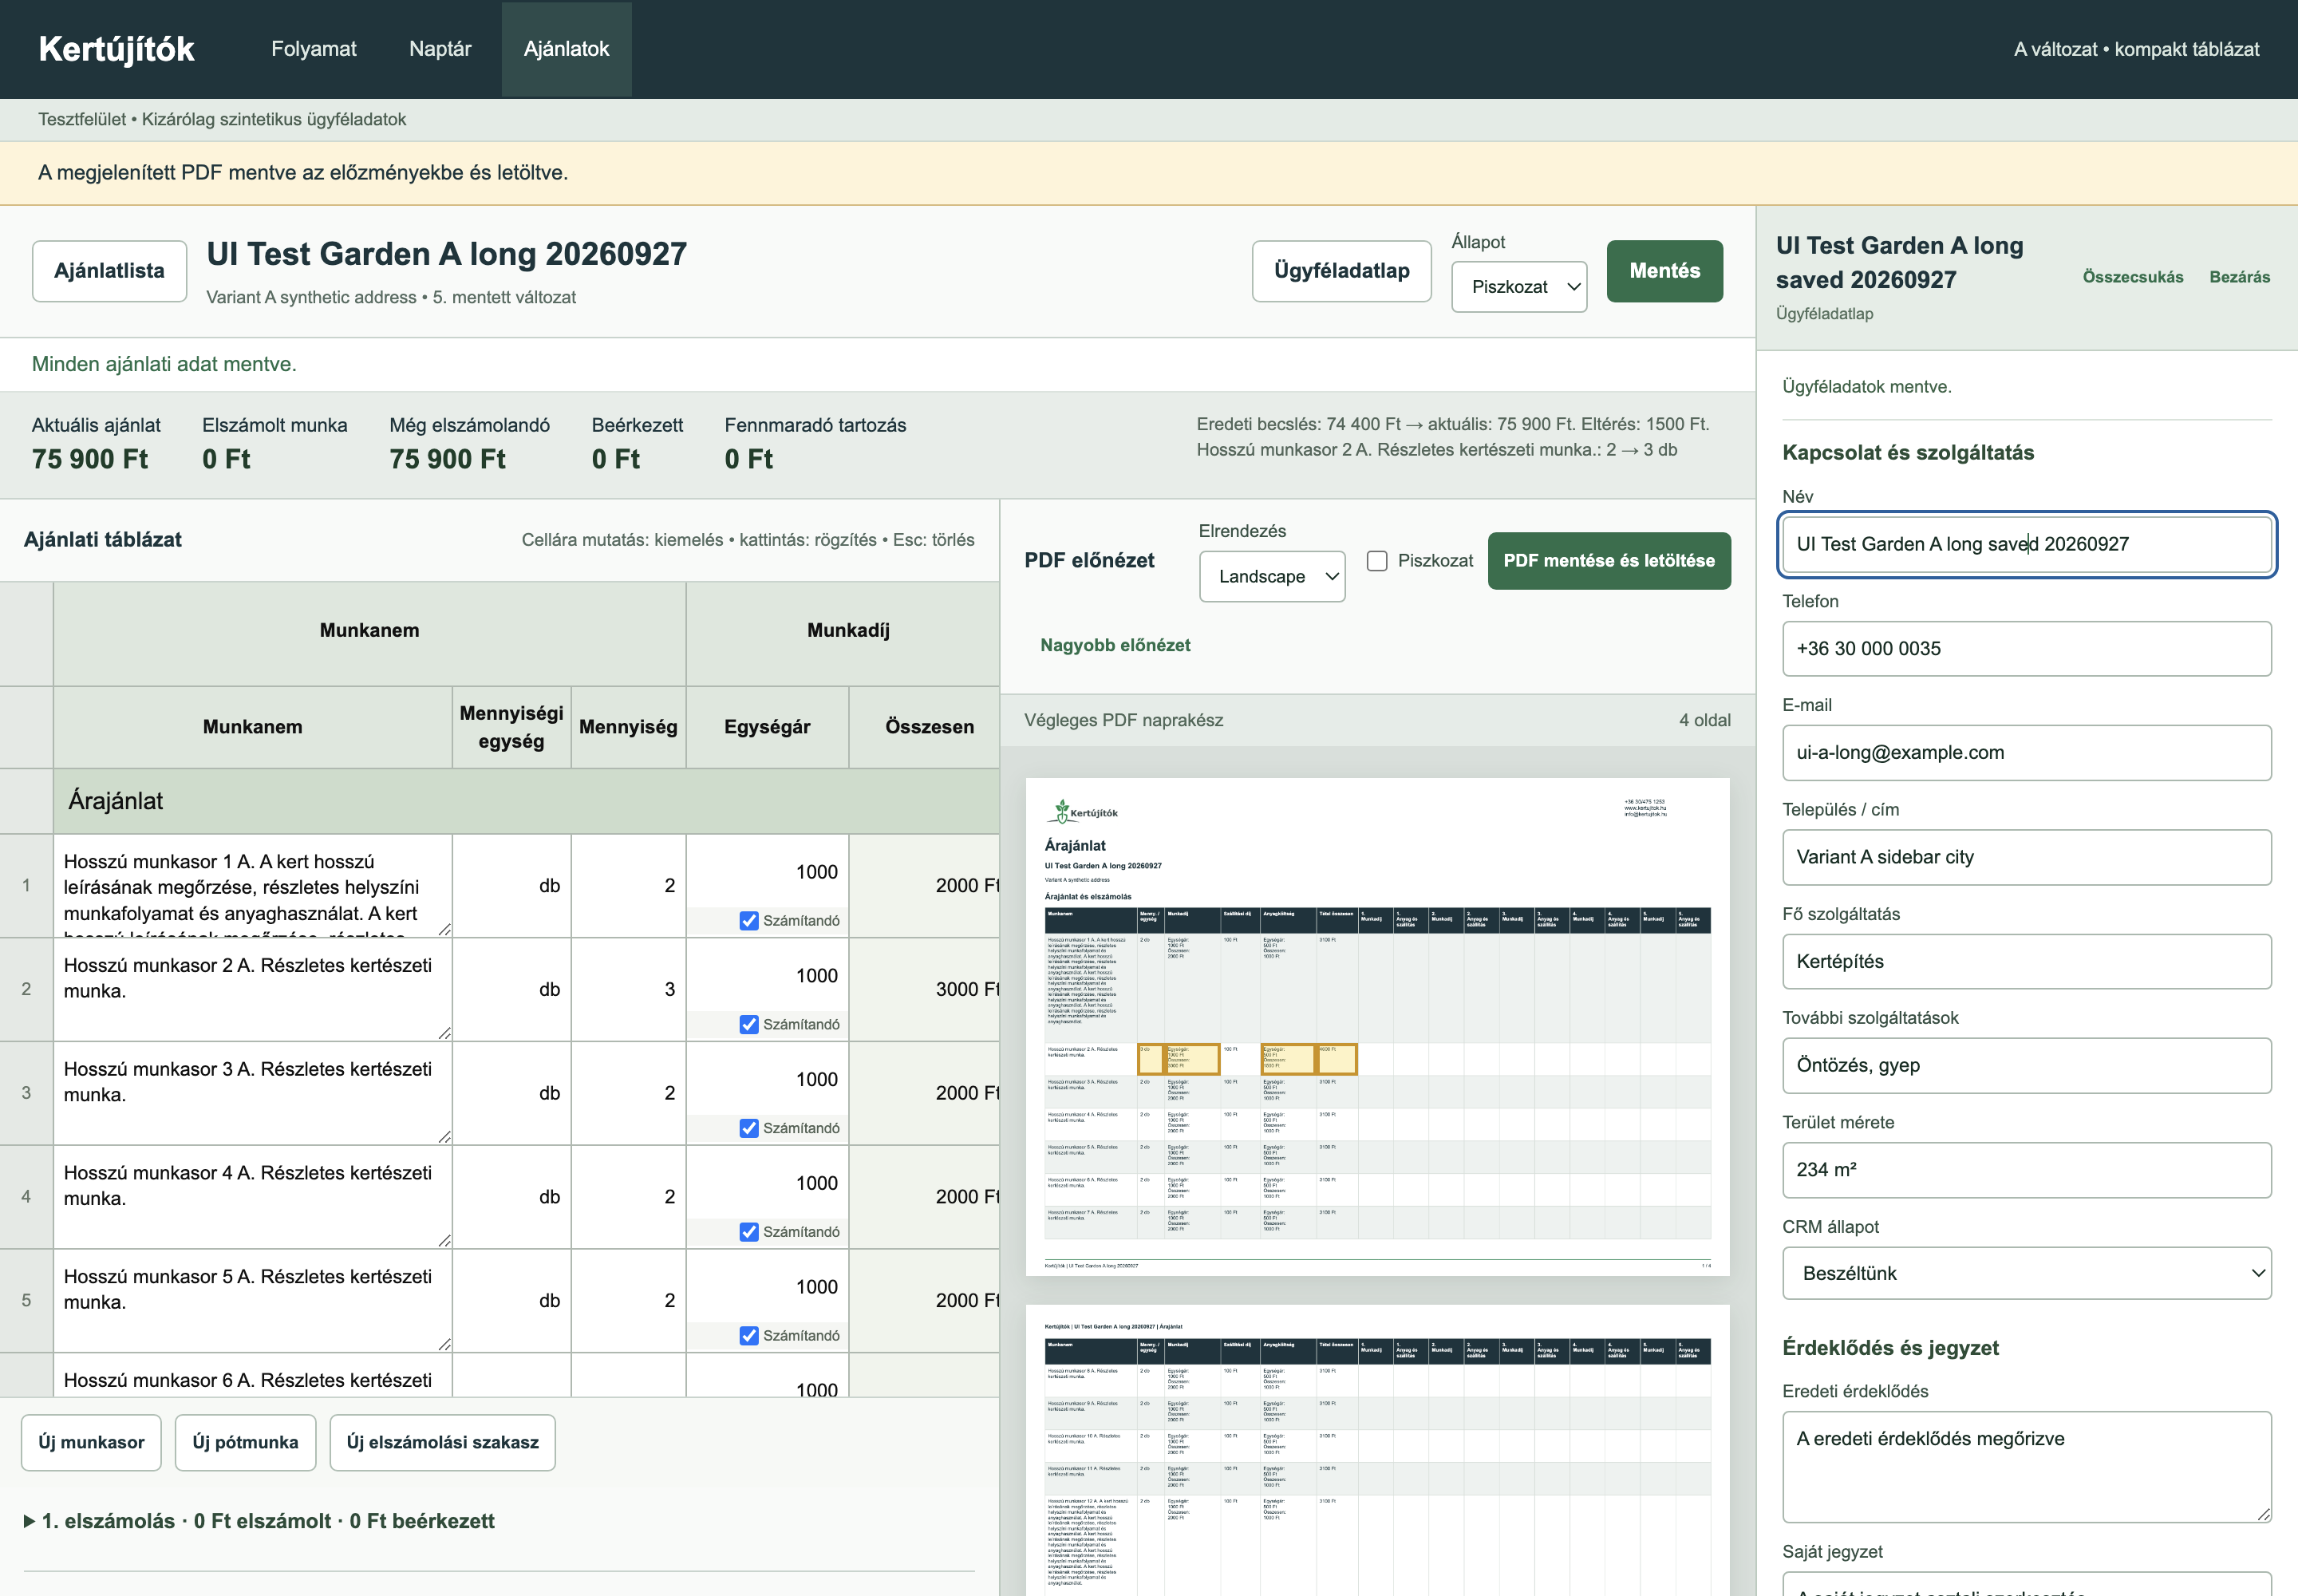Toggle the Piszkozat PDF checkbox
Viewport: 2298px width, 1596px height.
click(x=1377, y=561)
